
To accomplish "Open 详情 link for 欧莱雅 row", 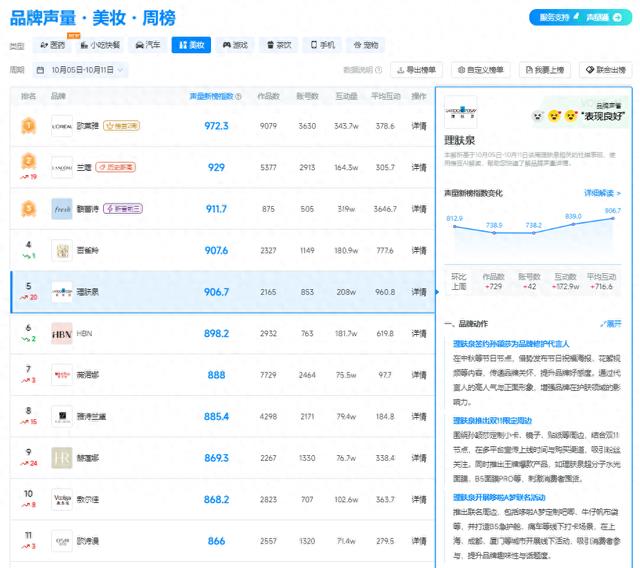I will coord(419,126).
